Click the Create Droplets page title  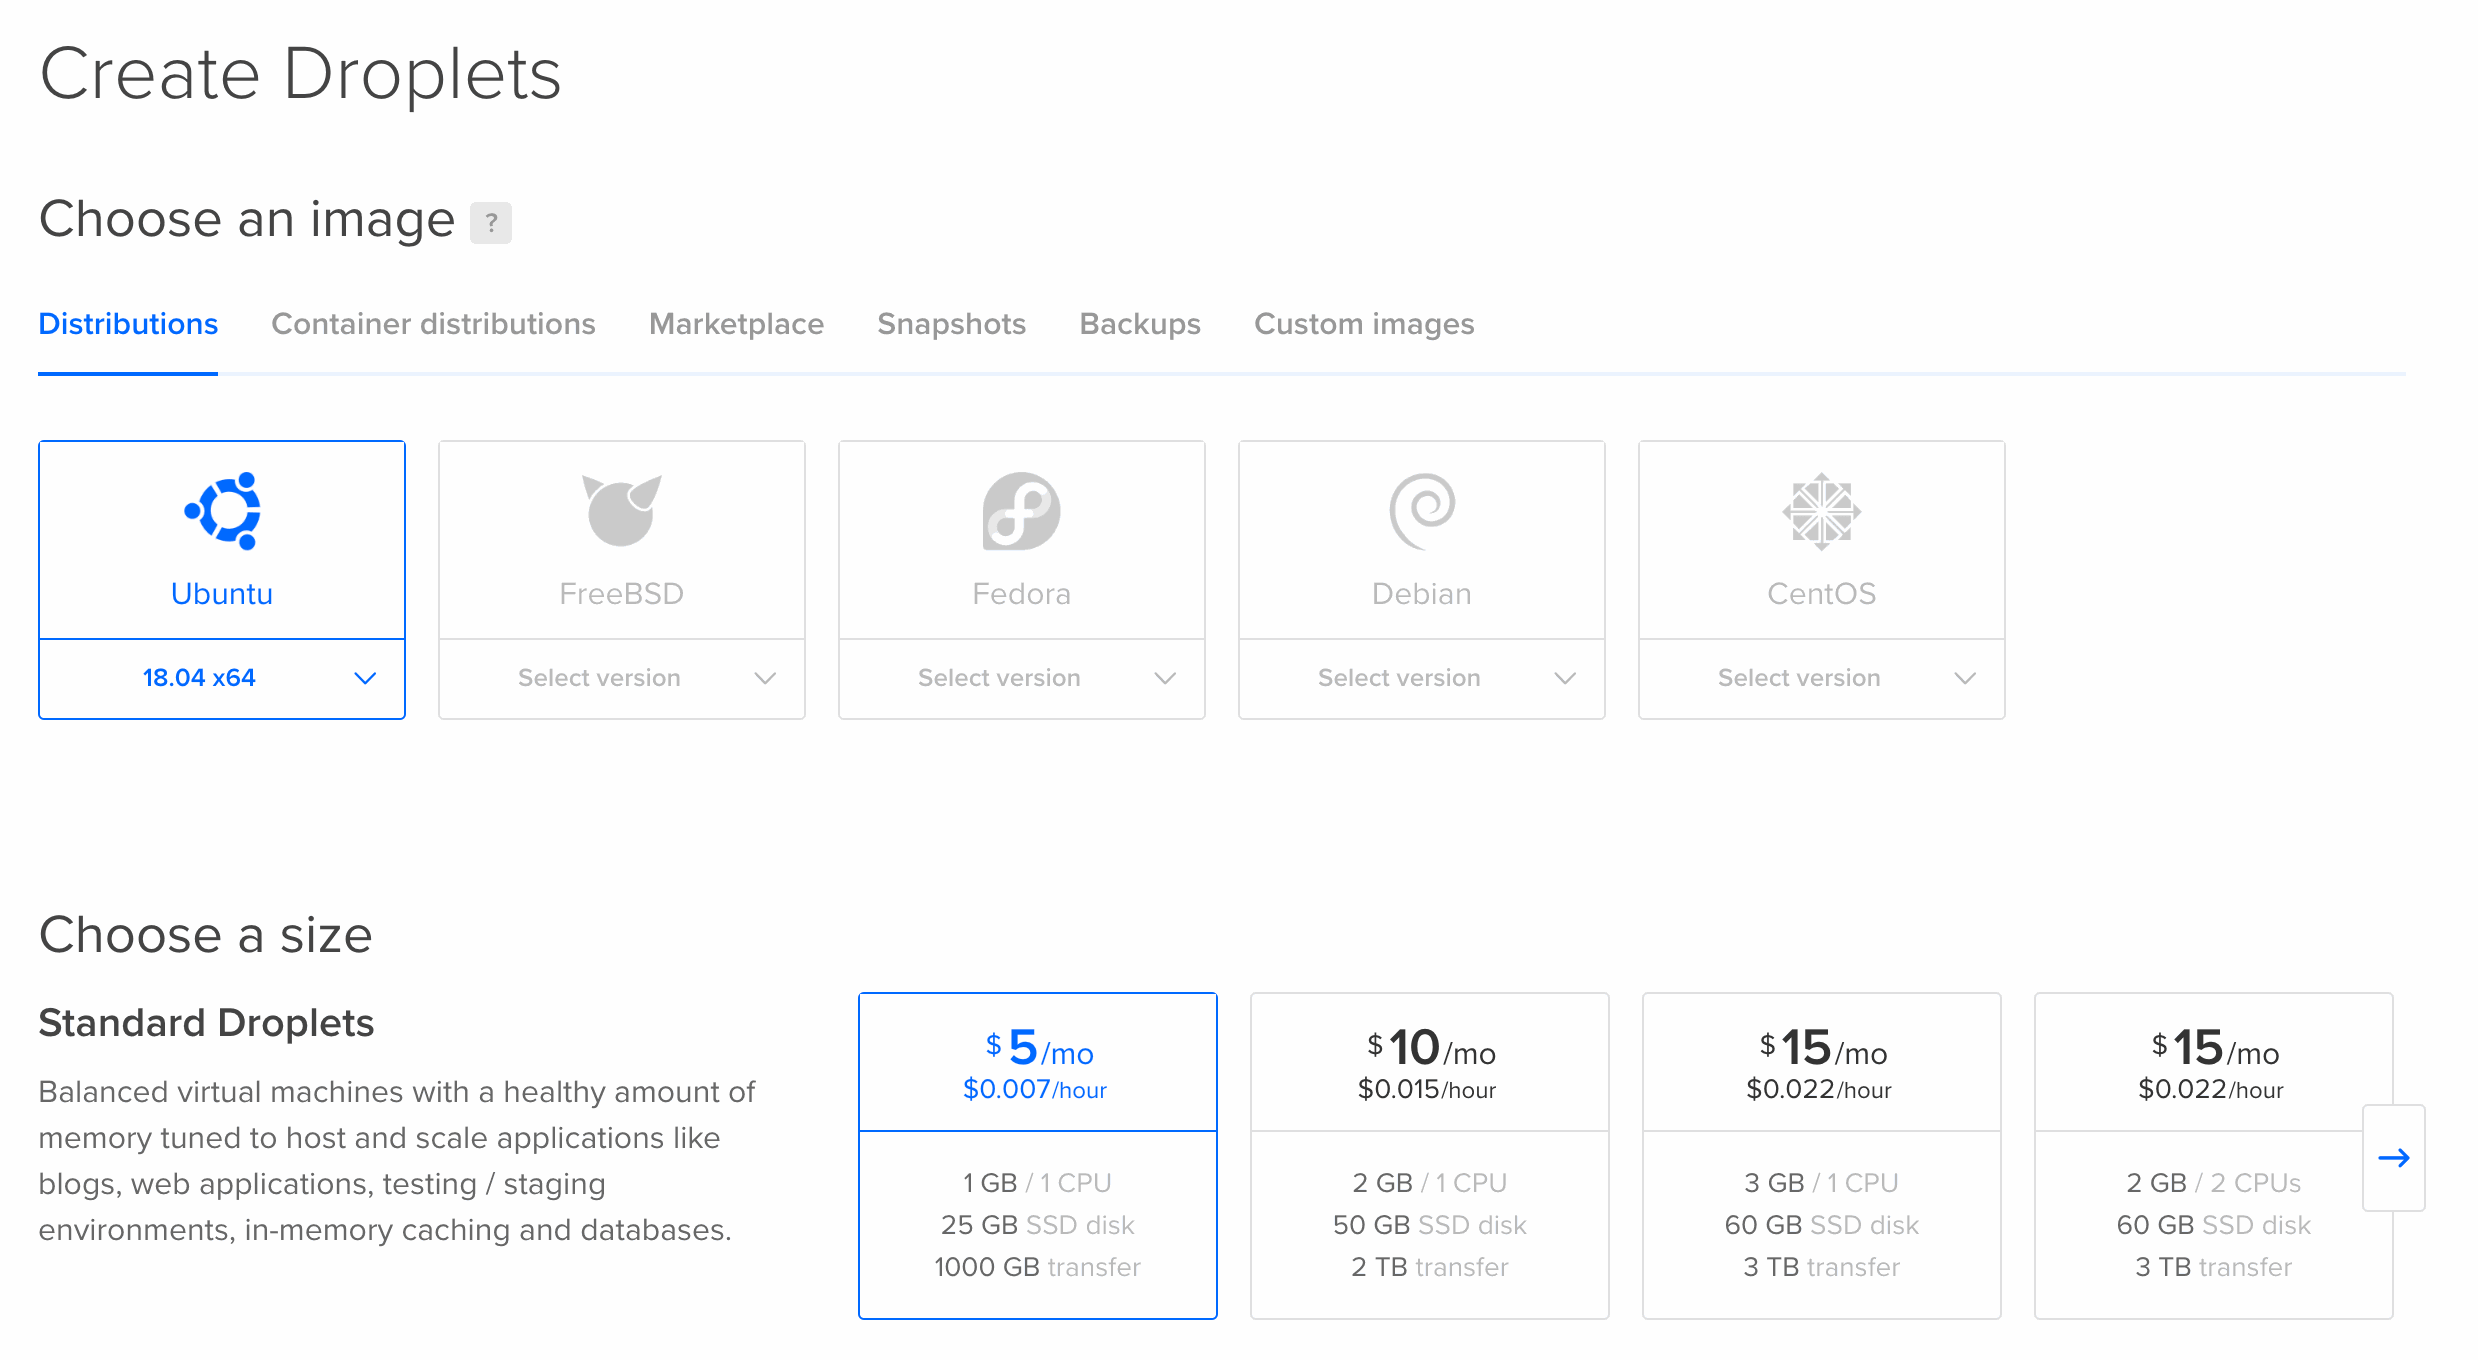pos(300,74)
